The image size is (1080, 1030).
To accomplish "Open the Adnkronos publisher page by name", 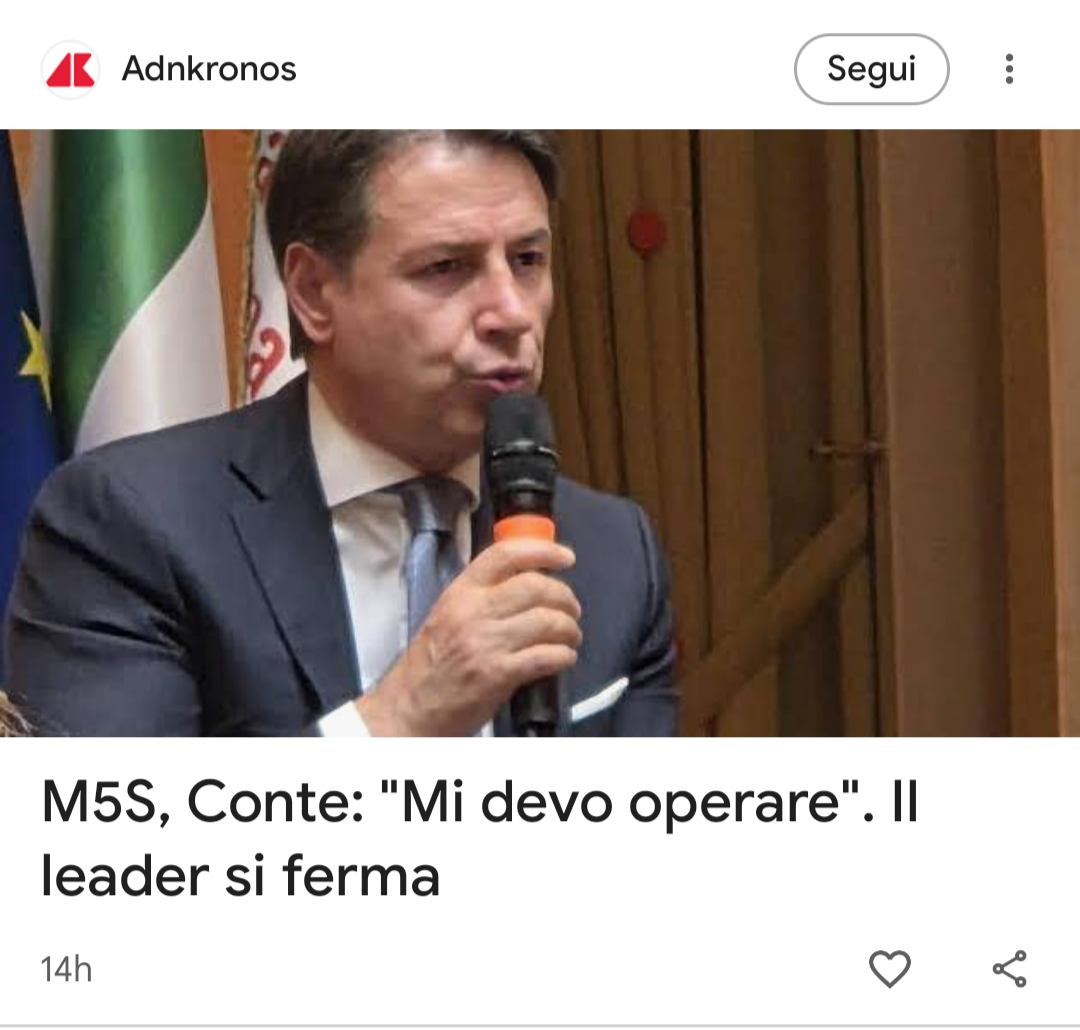I will pos(209,69).
